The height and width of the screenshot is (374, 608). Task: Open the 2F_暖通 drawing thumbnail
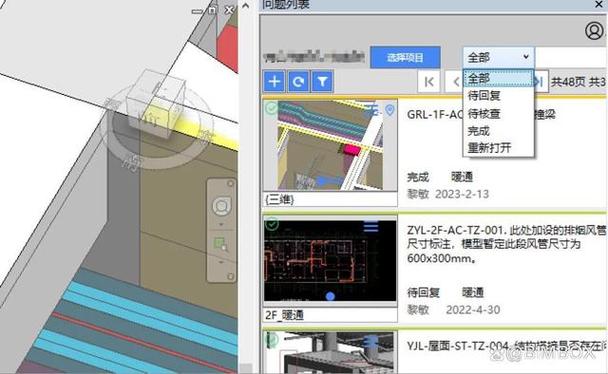point(330,261)
